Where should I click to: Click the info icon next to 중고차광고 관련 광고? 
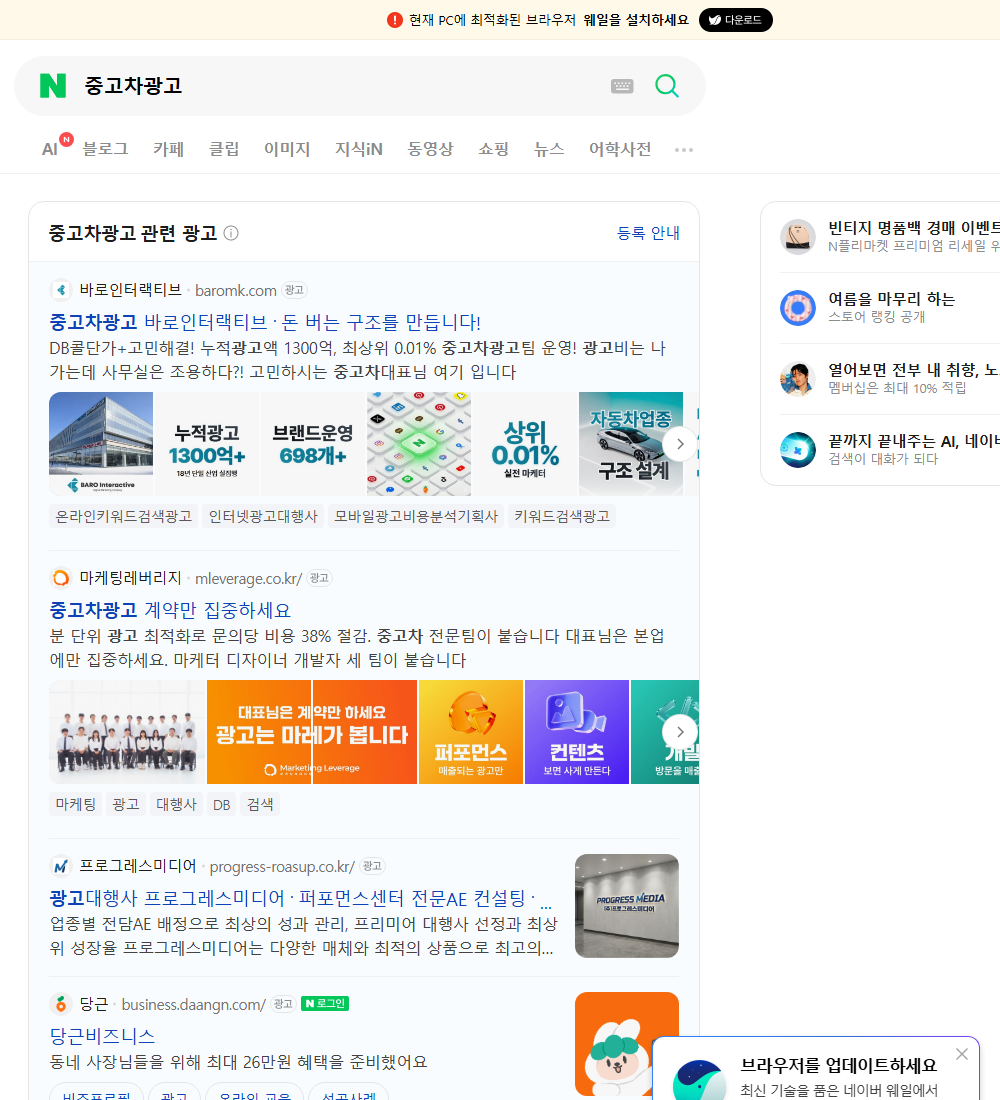click(x=231, y=233)
